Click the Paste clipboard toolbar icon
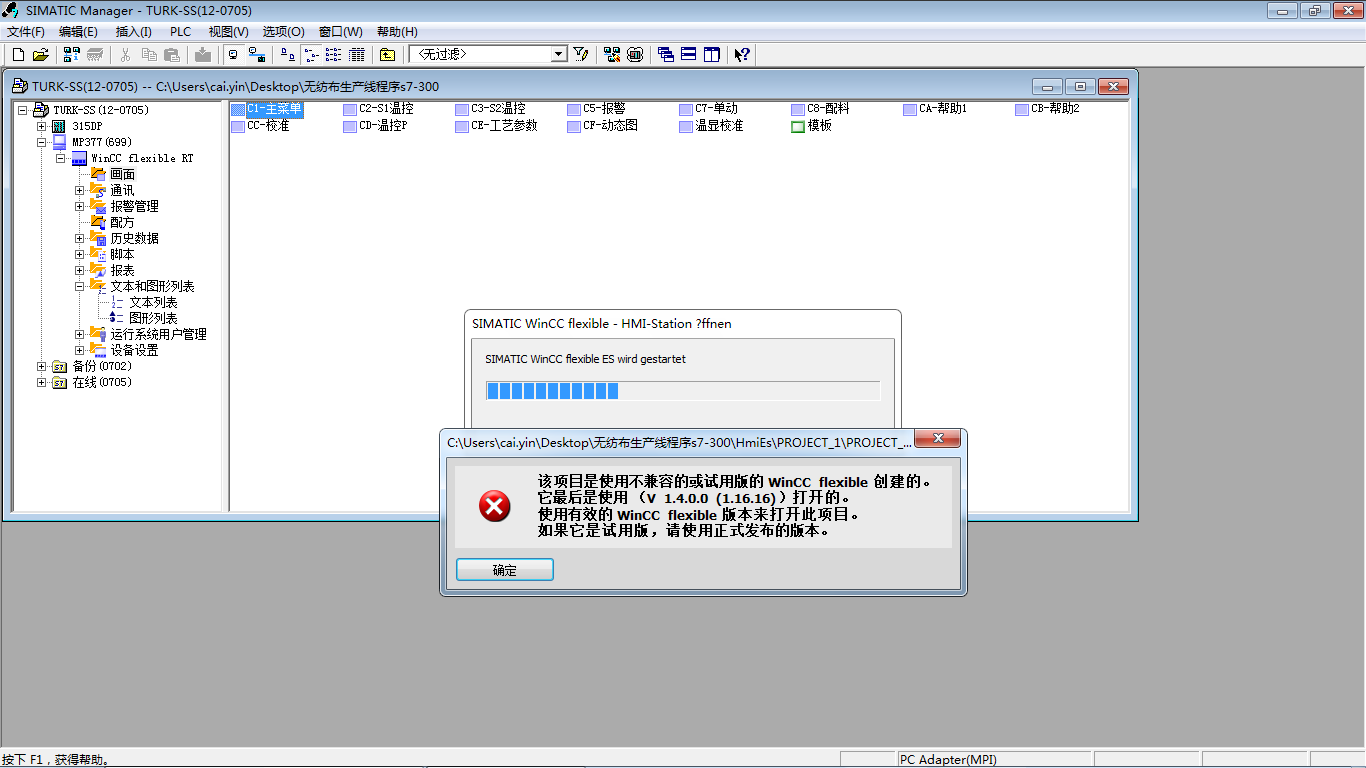Image resolution: width=1366 pixels, height=768 pixels. coord(171,54)
